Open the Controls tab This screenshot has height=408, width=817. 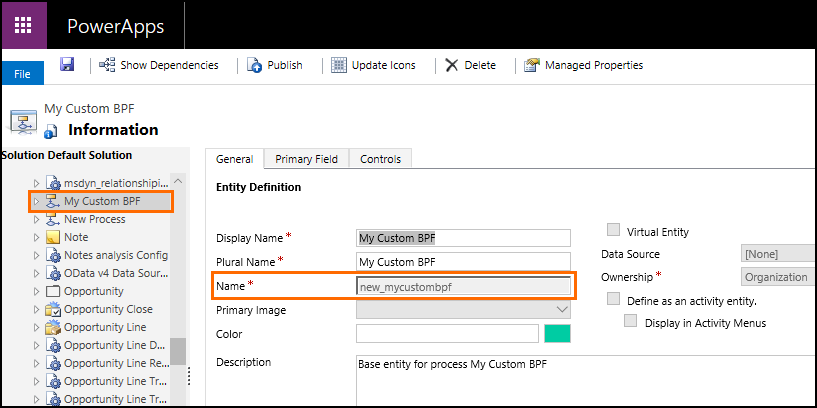point(380,159)
